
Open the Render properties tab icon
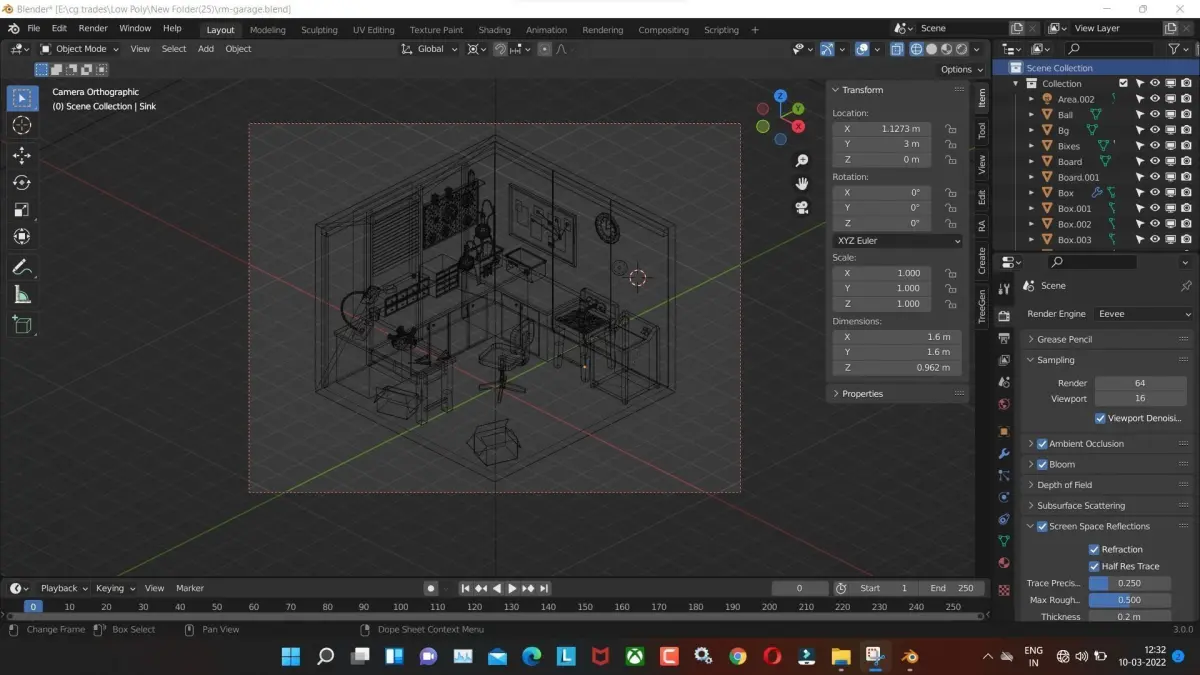tap(1004, 316)
